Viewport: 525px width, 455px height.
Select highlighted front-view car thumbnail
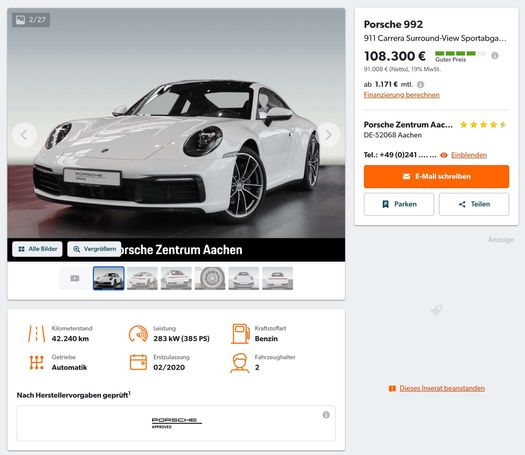(108, 278)
